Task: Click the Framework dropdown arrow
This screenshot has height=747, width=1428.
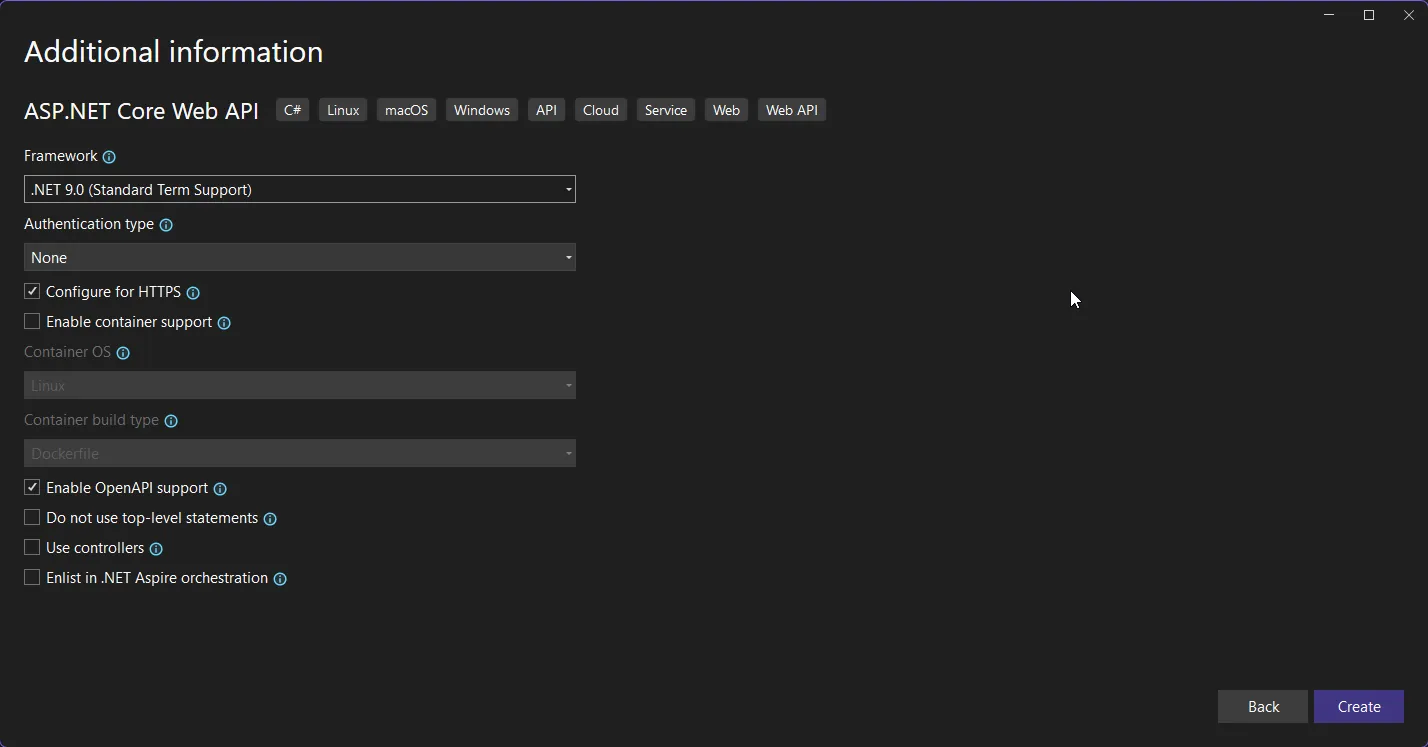Action: click(567, 189)
